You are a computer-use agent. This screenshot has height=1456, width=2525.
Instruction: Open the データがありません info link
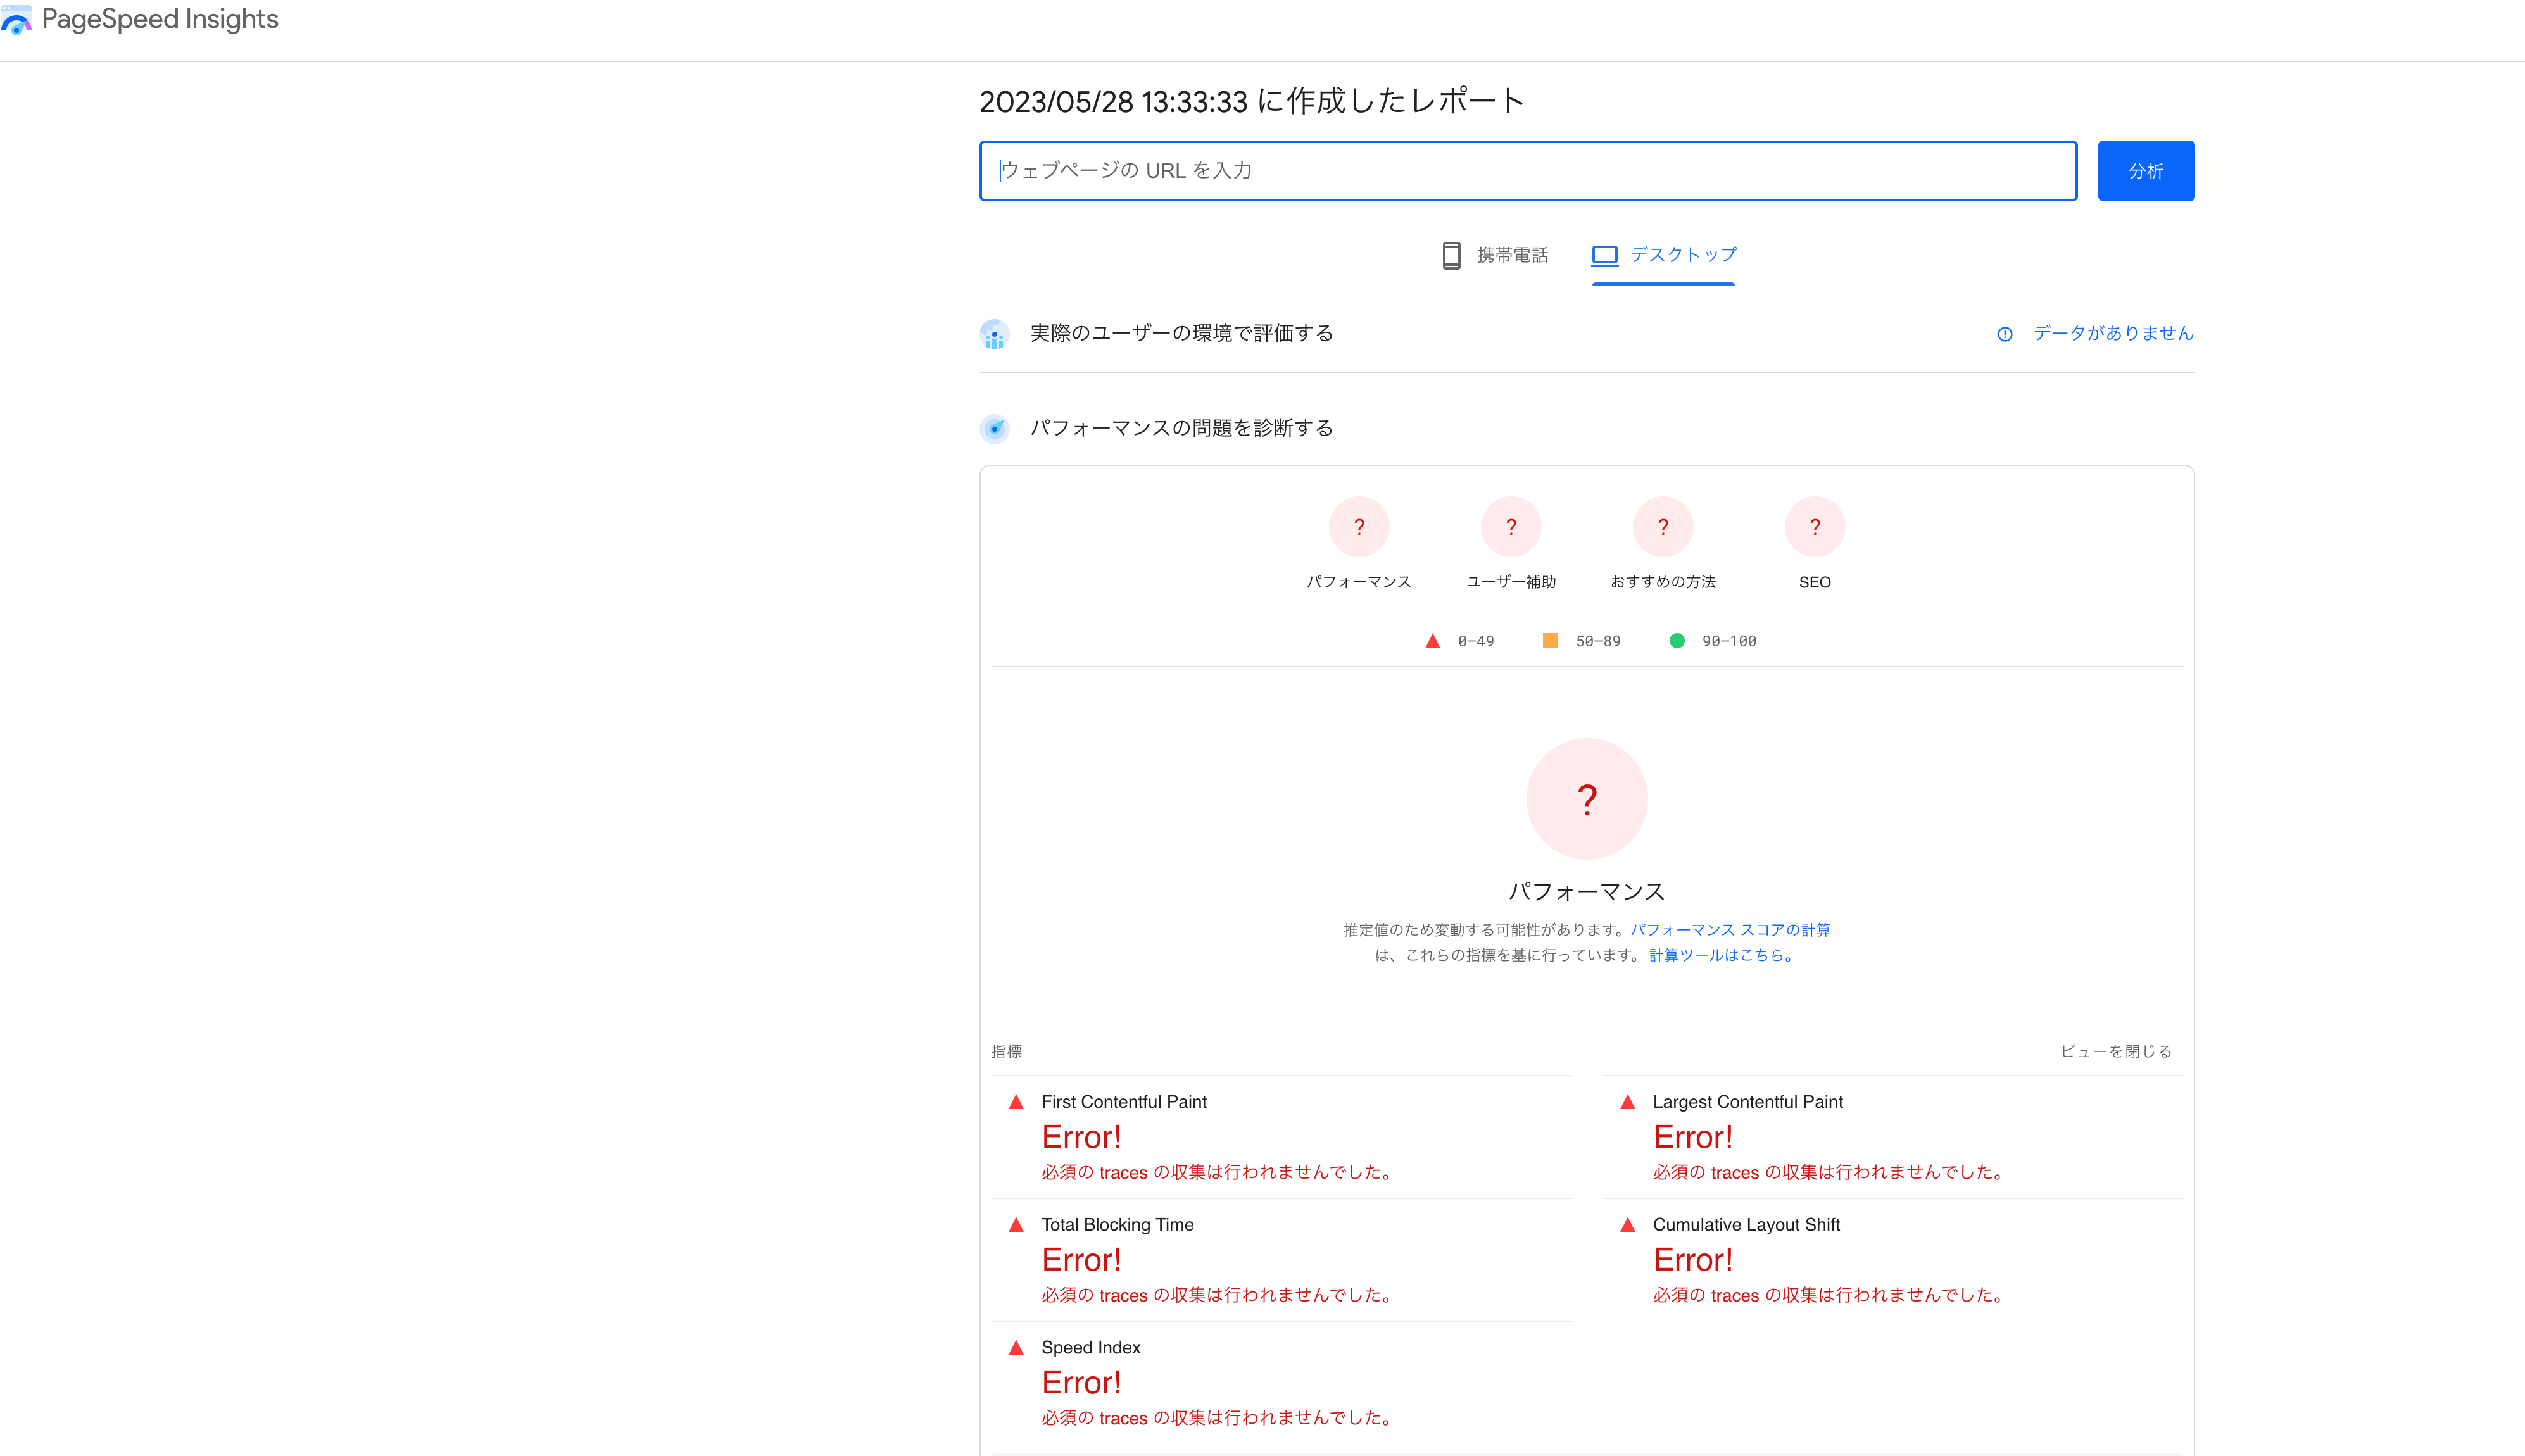pyautogui.click(x=2113, y=333)
